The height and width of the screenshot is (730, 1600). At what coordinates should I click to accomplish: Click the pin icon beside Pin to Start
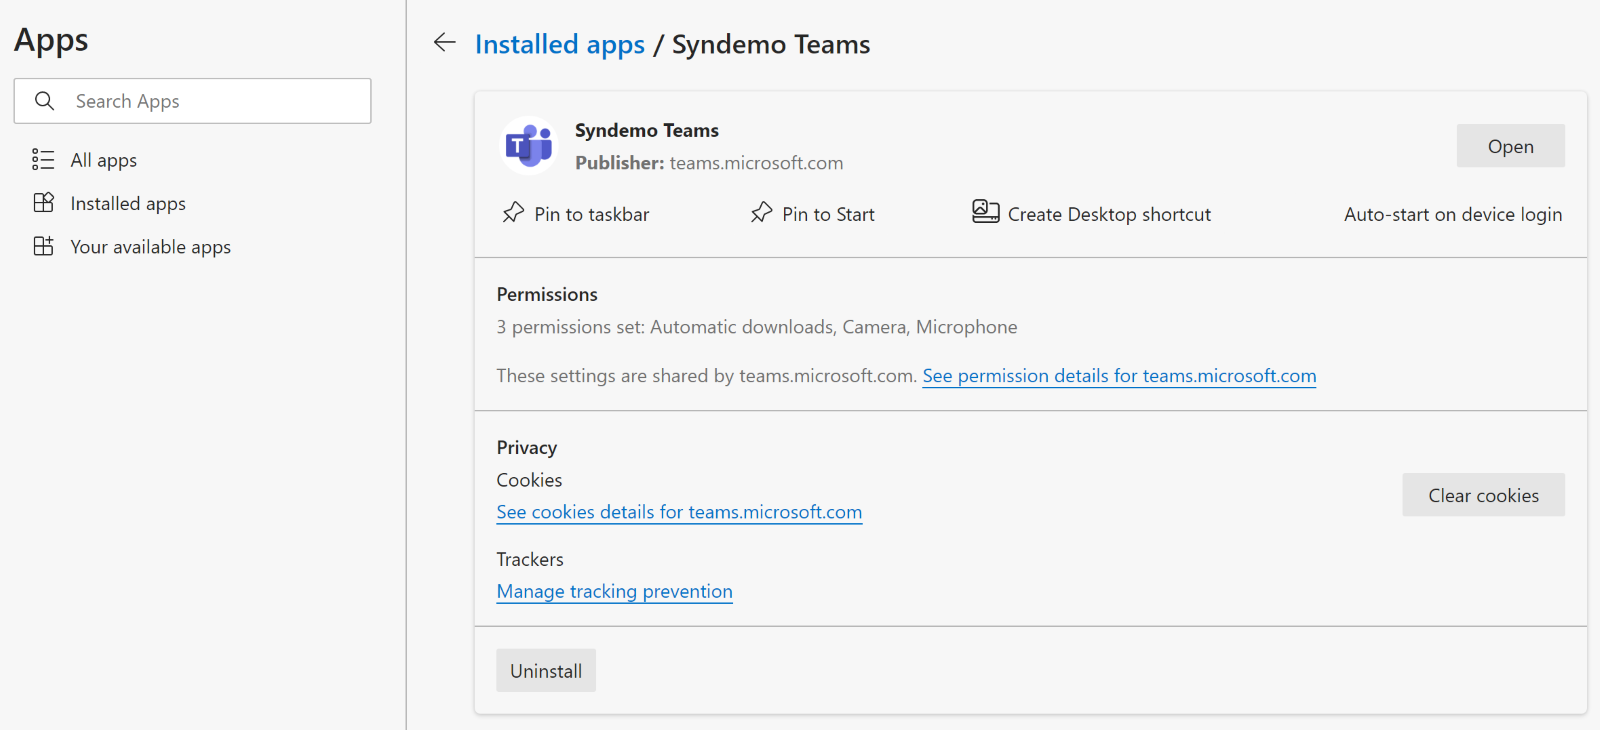pos(761,213)
